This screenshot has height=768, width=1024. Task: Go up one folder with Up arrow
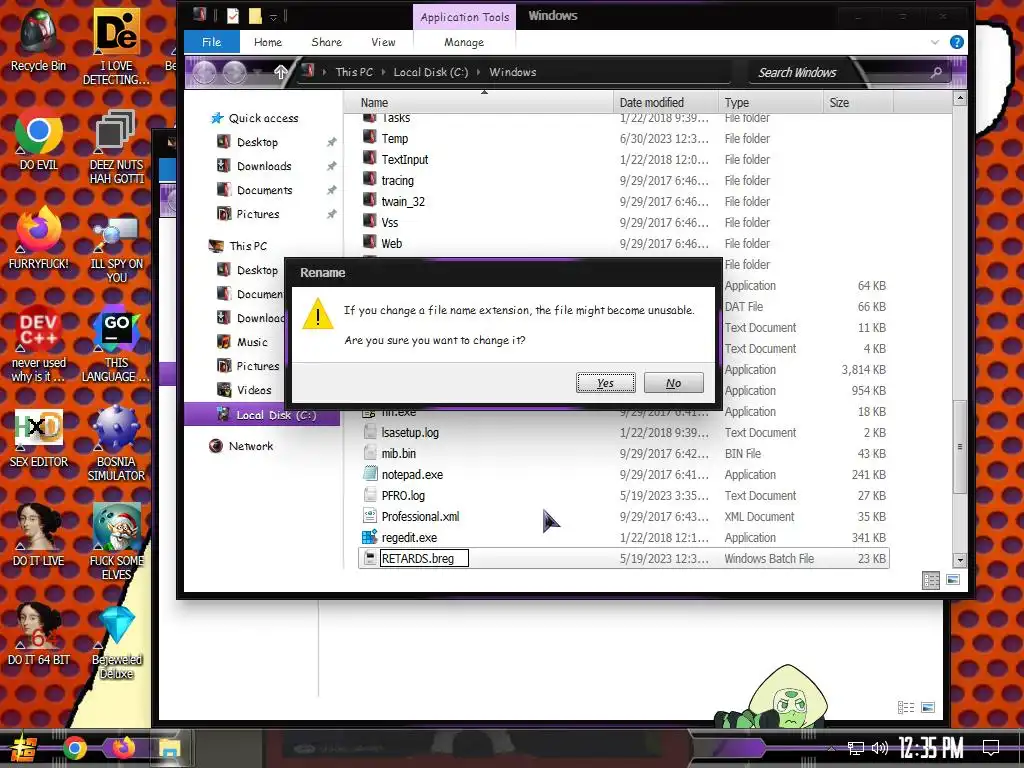tap(281, 72)
